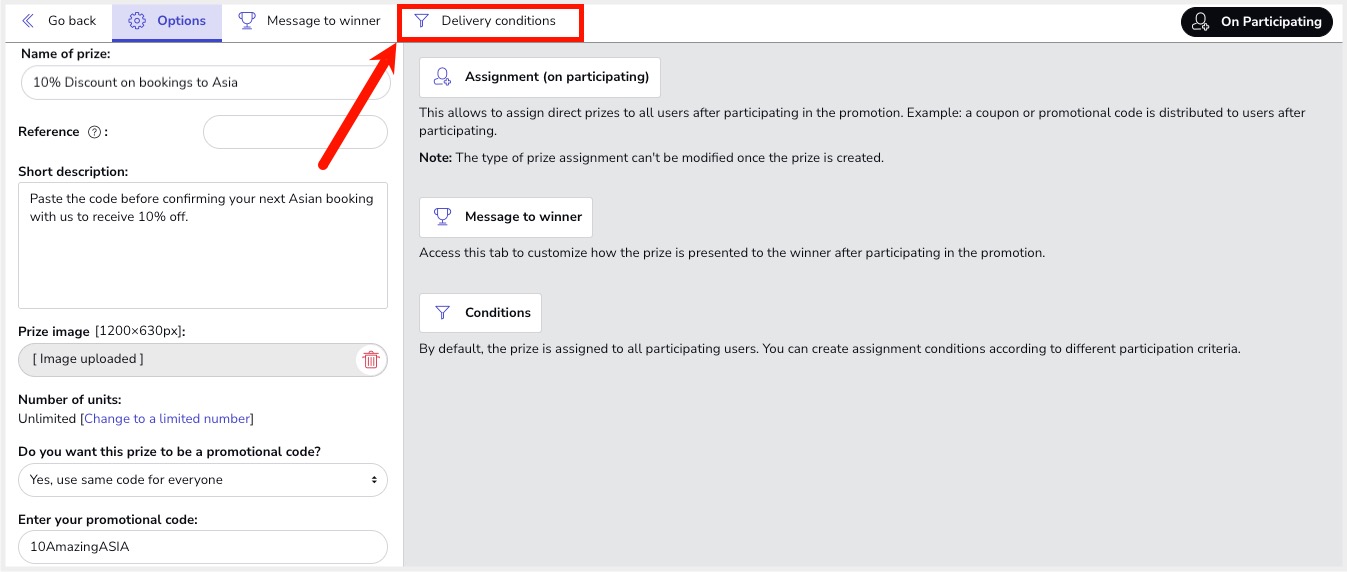Open the promotional code type dropdown
1347x572 pixels.
click(203, 480)
